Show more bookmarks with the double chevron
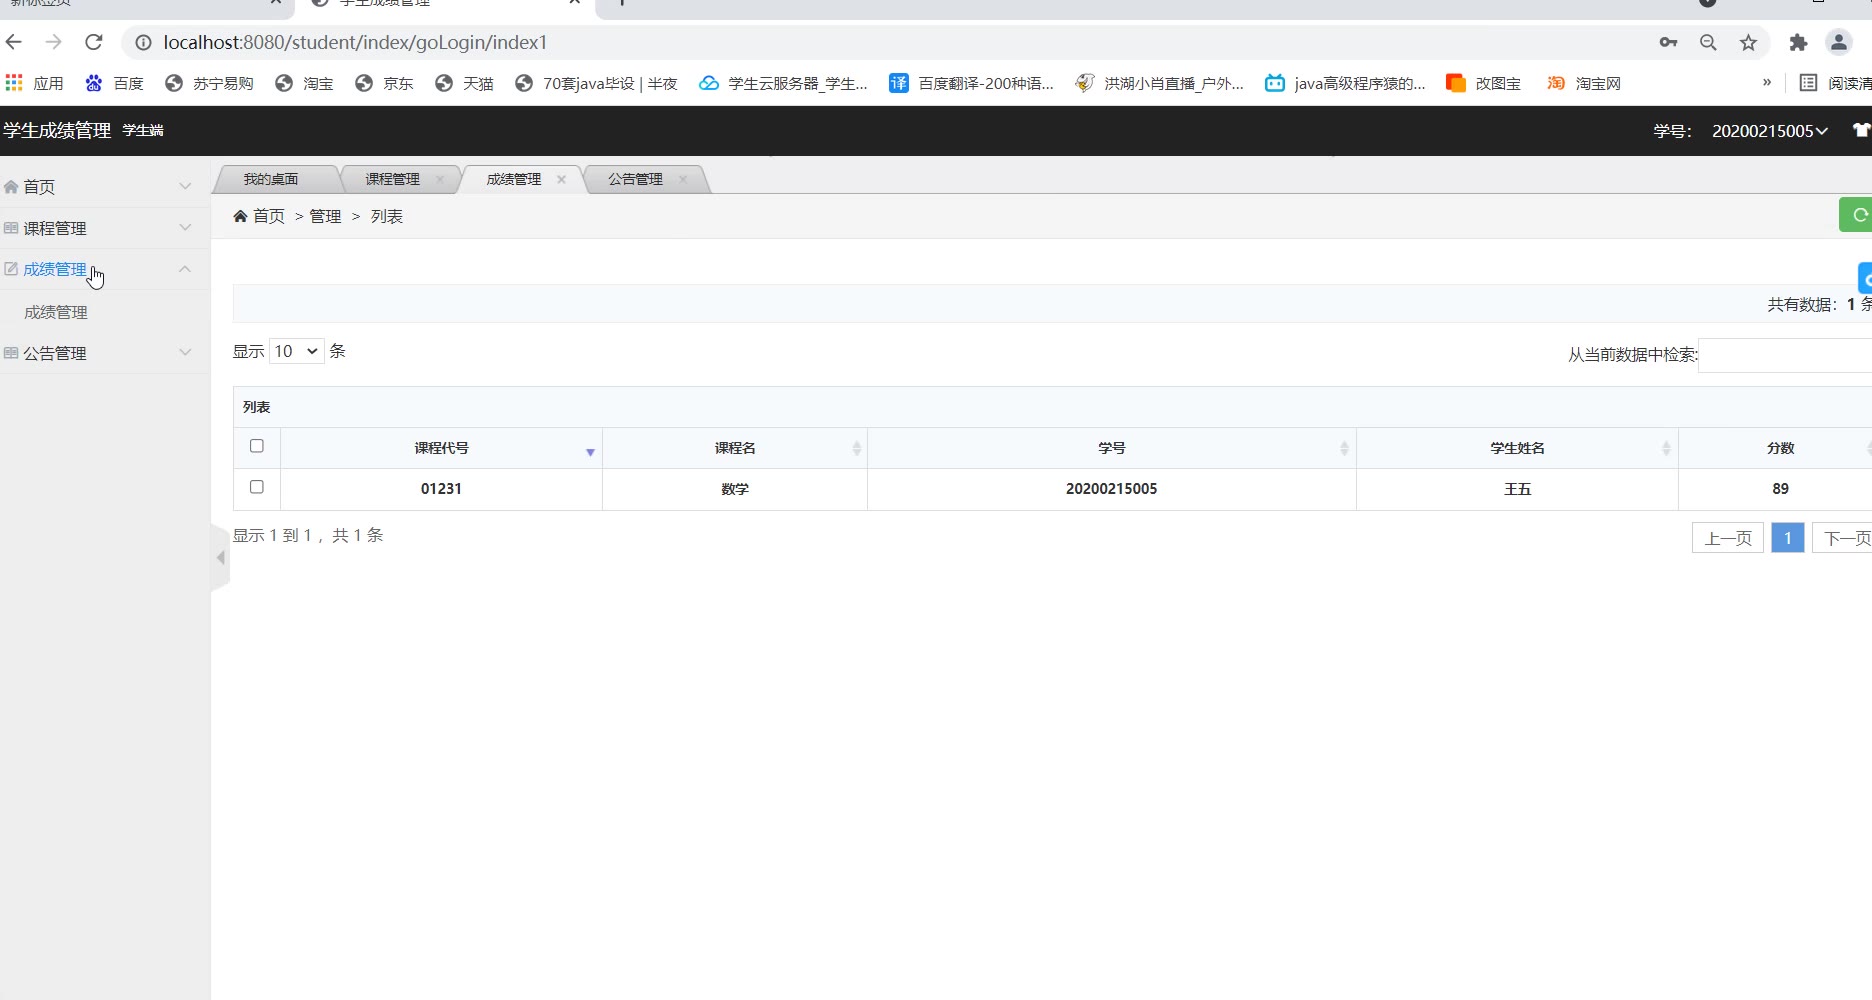Viewport: 1872px width, 1000px height. click(x=1767, y=82)
